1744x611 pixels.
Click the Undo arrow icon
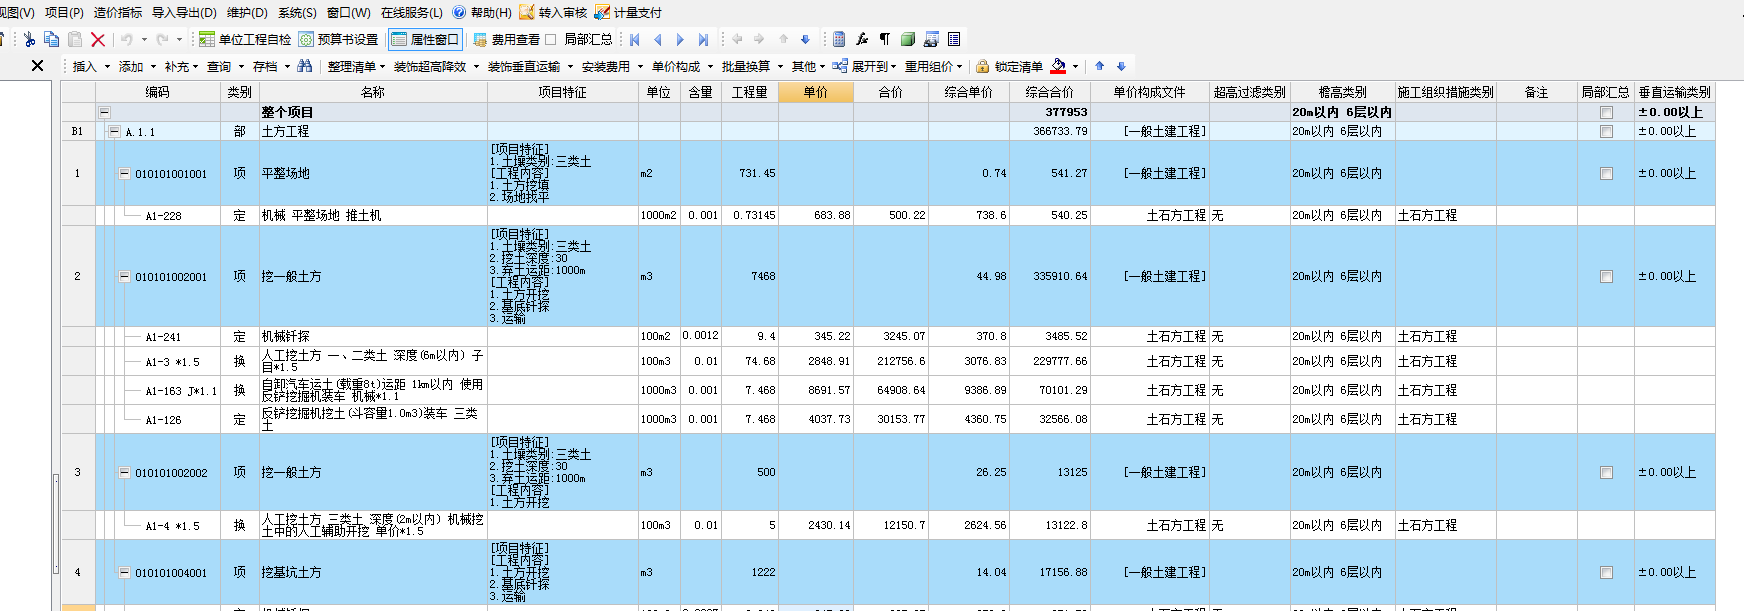point(127,39)
